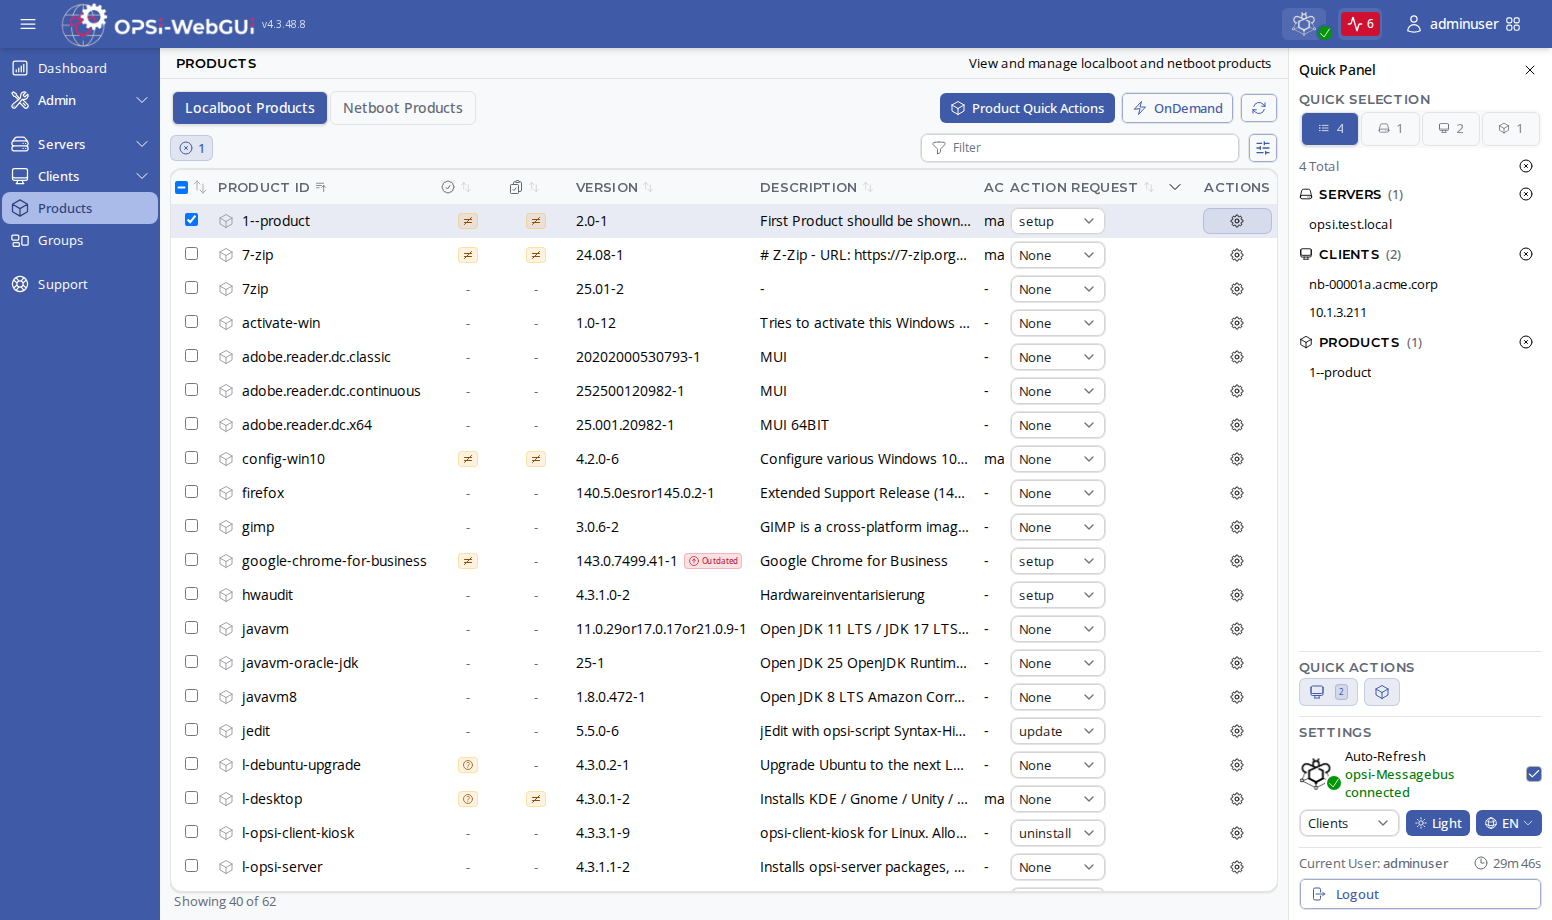Open the EN language dropdown
This screenshot has width=1552, height=920.
[x=1509, y=823]
